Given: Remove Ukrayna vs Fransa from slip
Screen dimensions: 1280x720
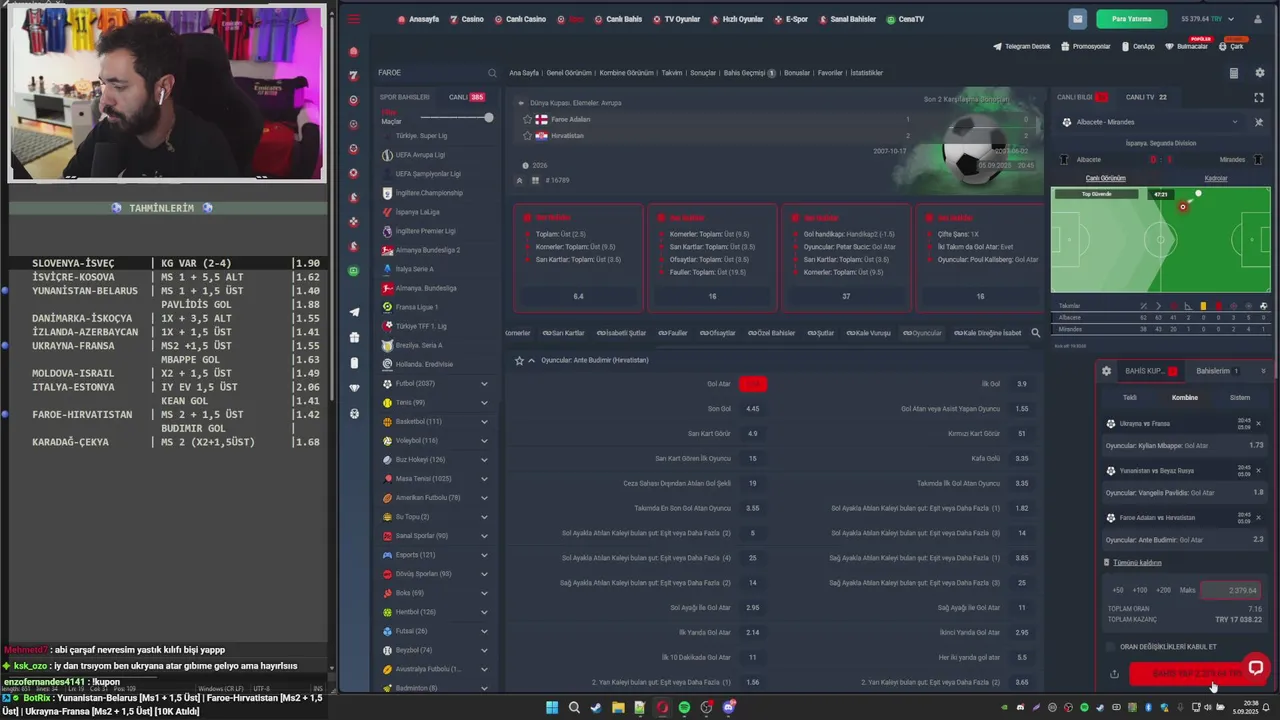Looking at the screenshot, I should point(1258,424).
